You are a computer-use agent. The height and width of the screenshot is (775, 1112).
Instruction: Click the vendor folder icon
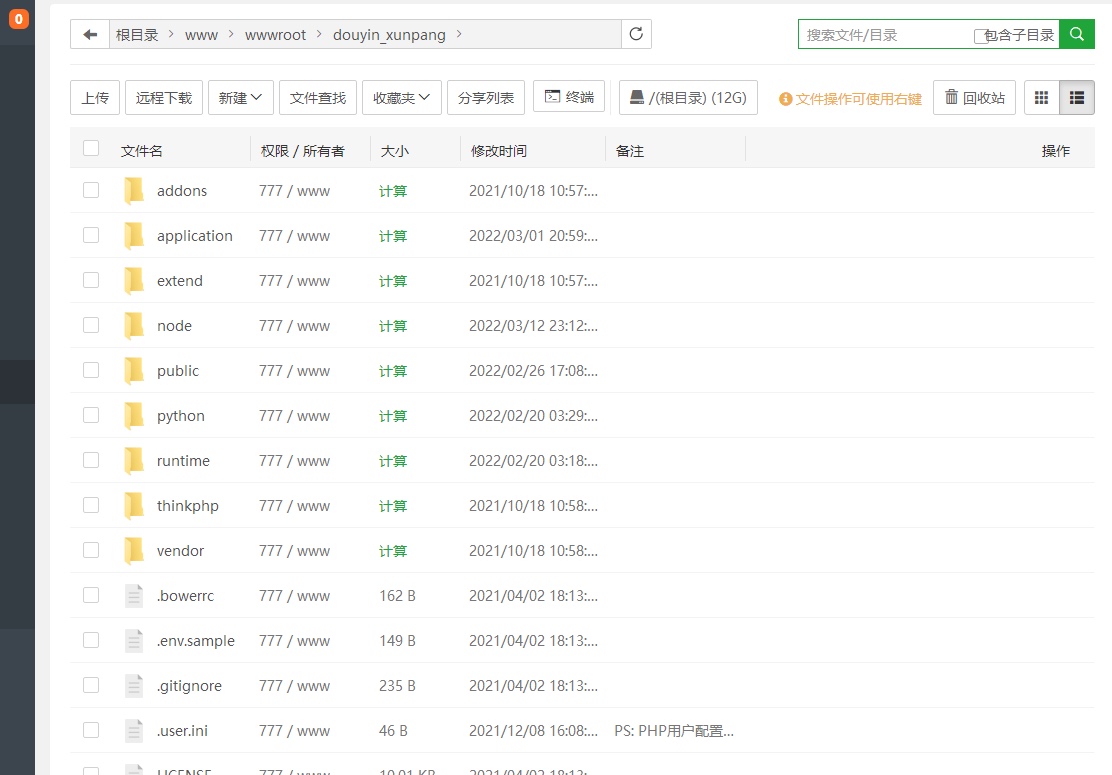click(133, 550)
